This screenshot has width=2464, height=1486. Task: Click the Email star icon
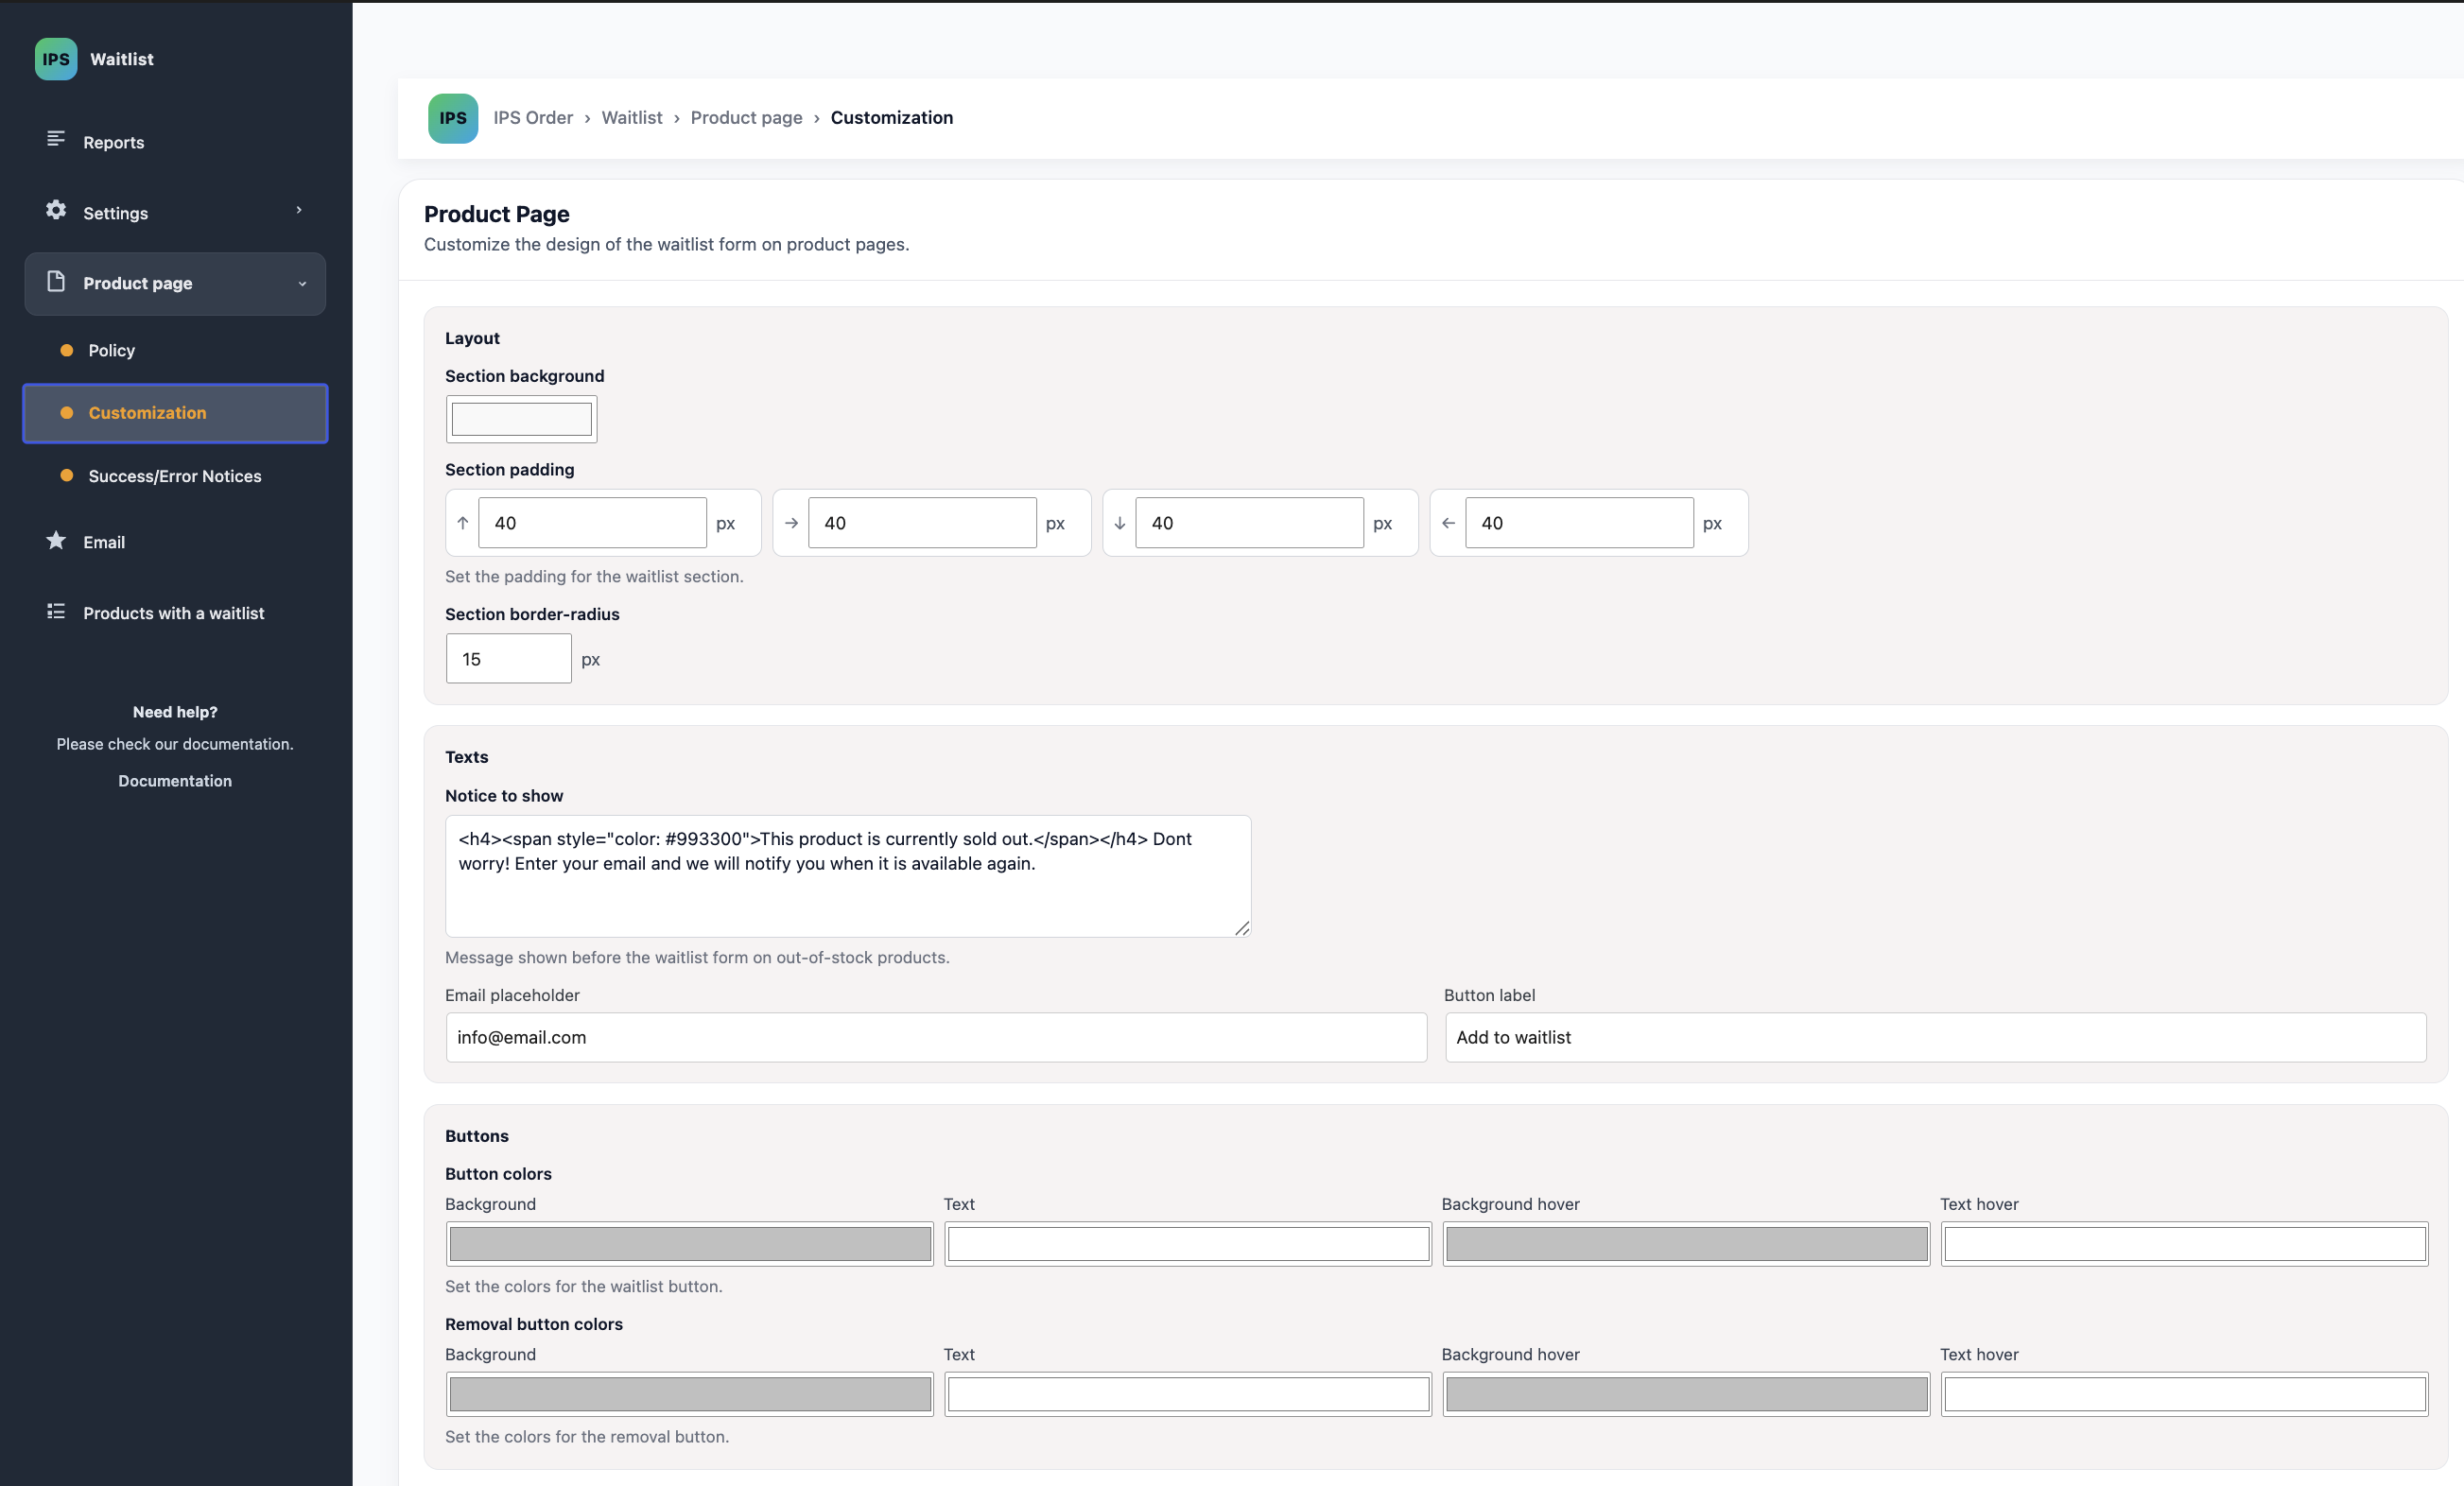tap(56, 540)
